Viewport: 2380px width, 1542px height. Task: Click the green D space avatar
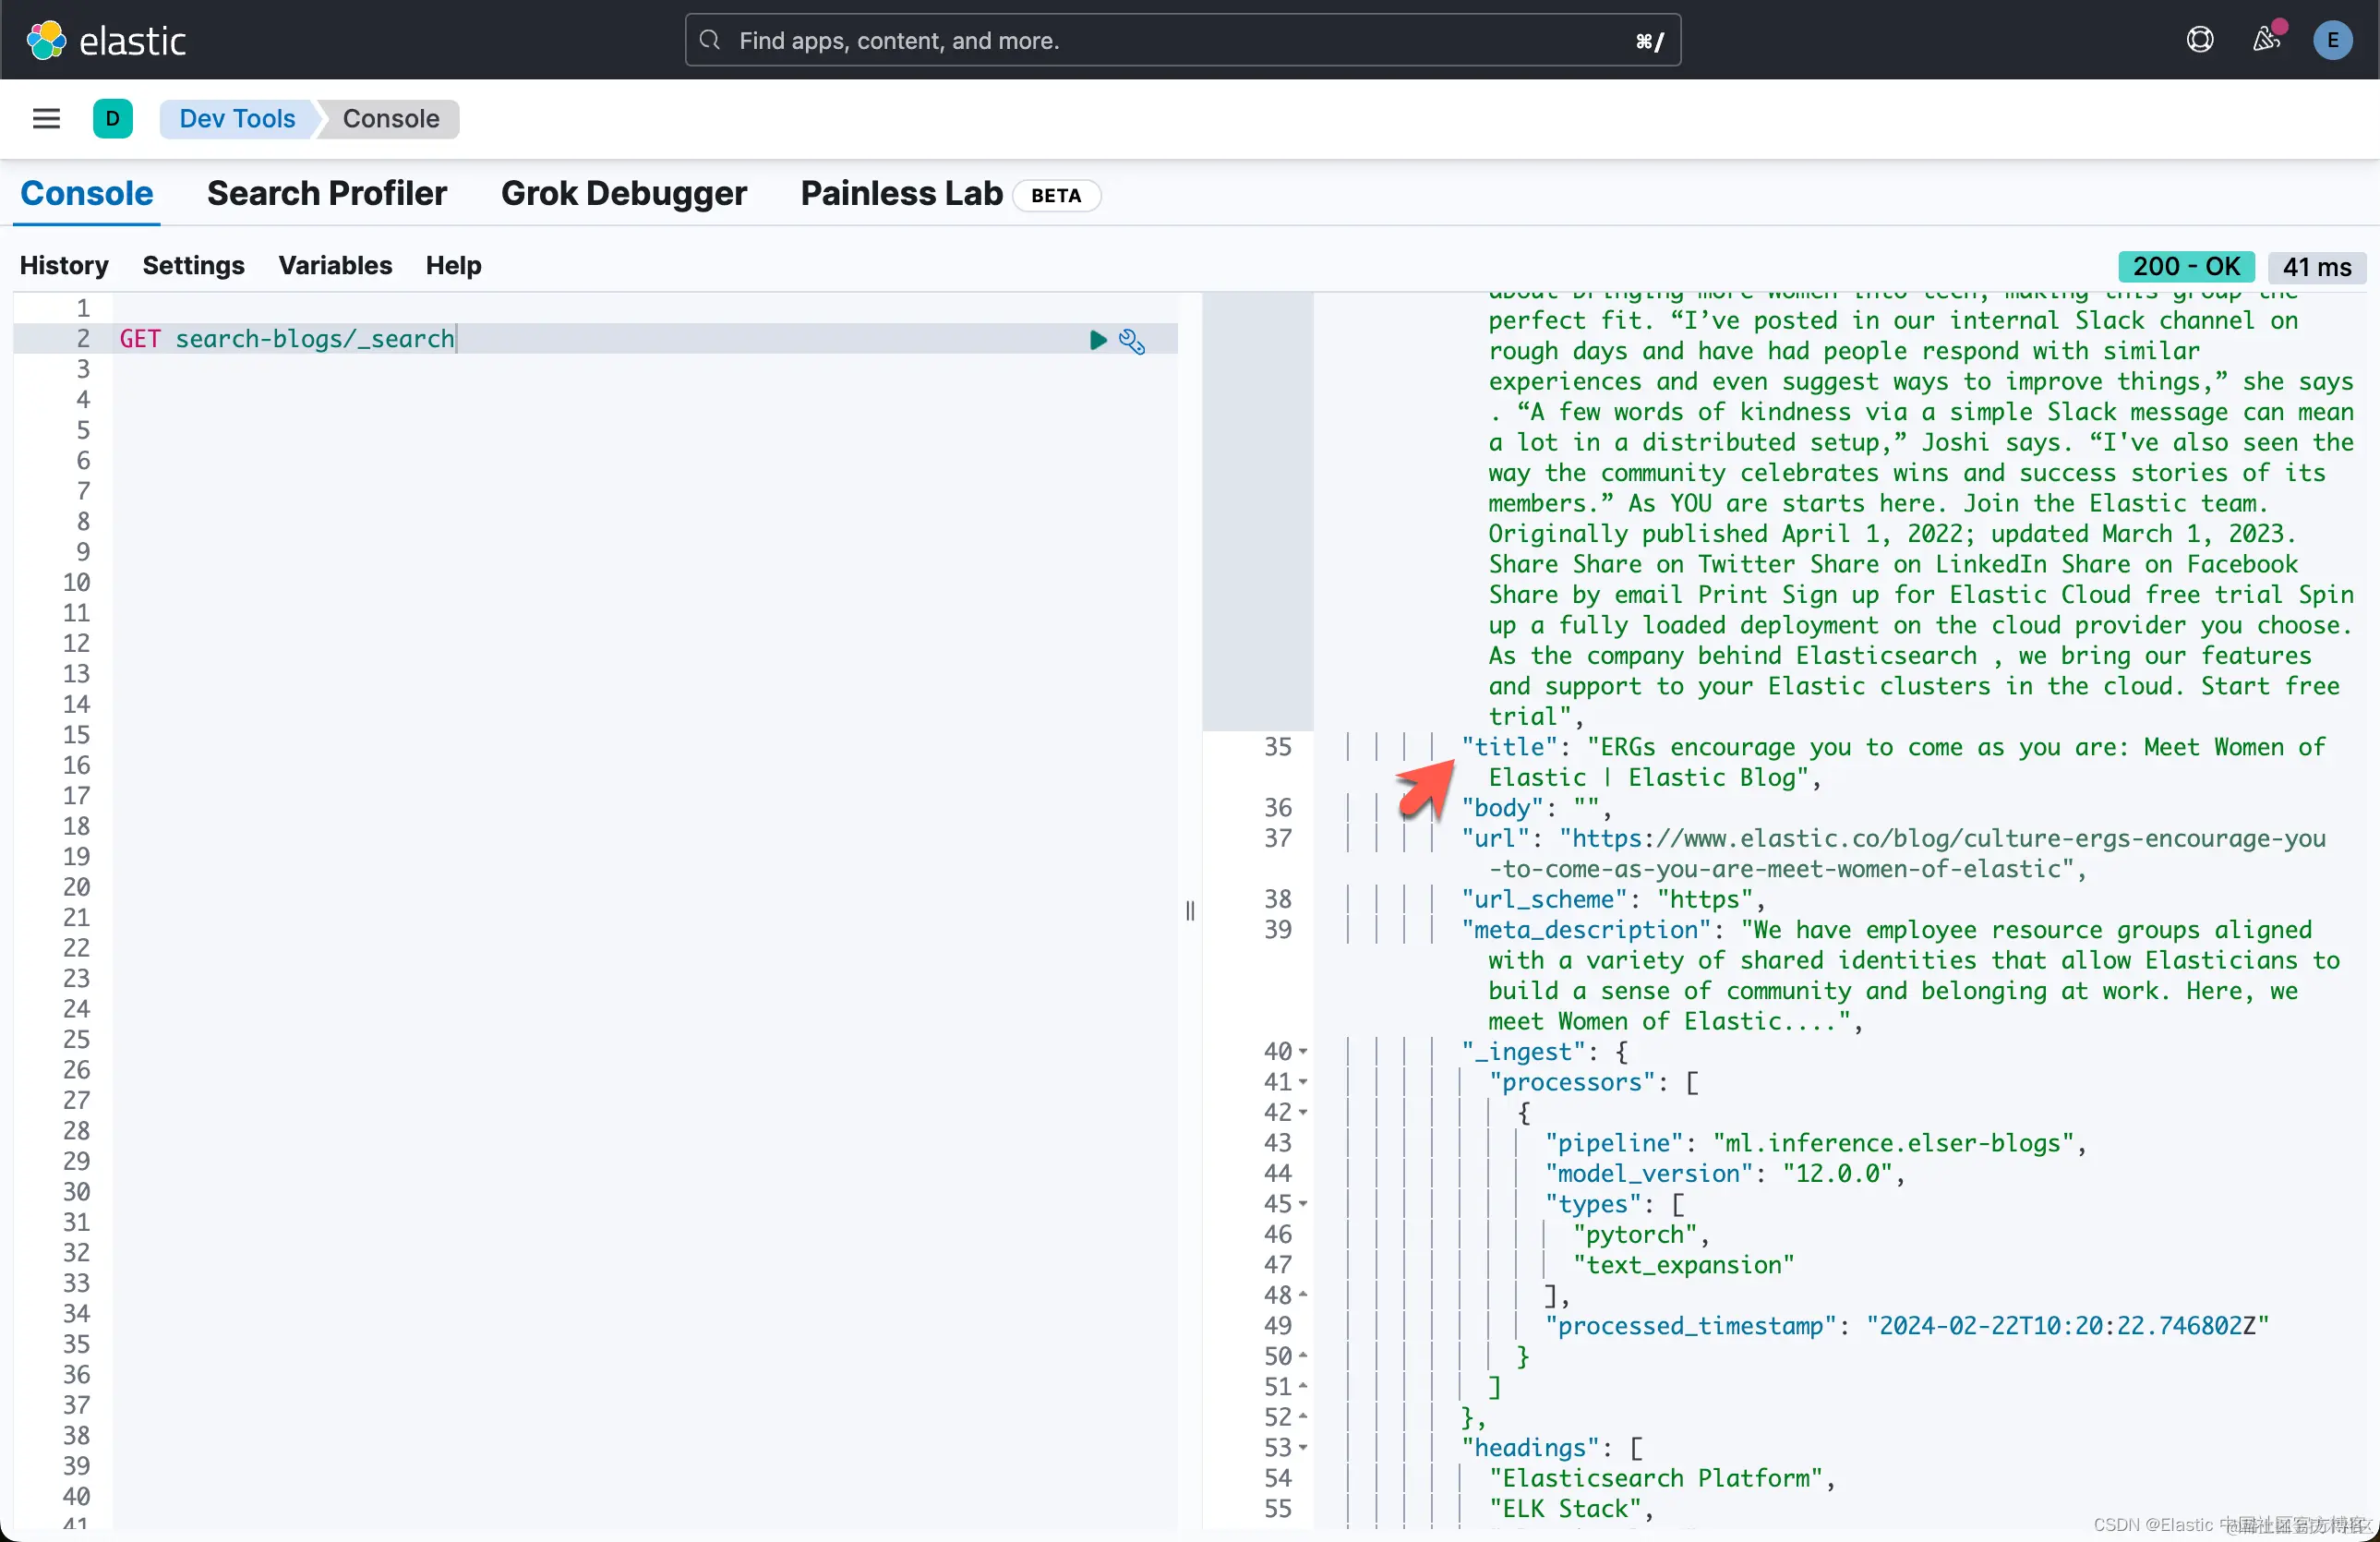[x=112, y=119]
